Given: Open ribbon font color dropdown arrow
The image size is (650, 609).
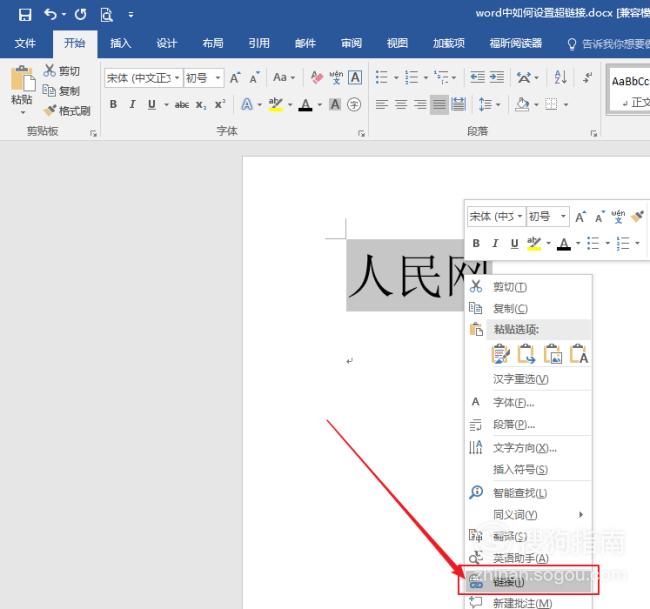Looking at the screenshot, I should tap(320, 105).
